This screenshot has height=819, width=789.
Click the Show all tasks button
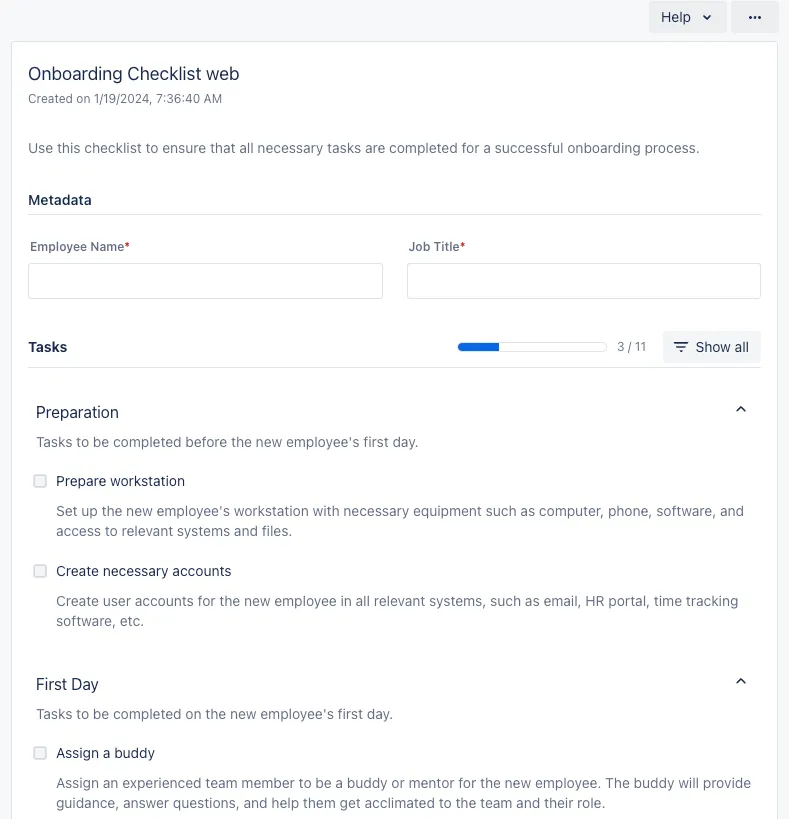click(711, 347)
